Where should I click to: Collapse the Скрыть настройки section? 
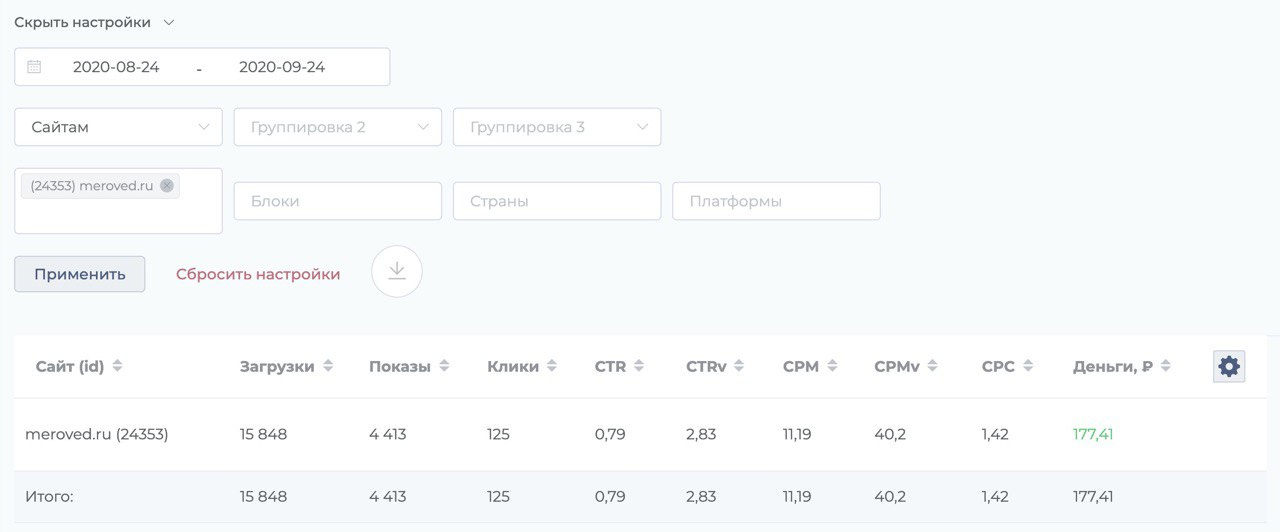pyautogui.click(x=94, y=22)
